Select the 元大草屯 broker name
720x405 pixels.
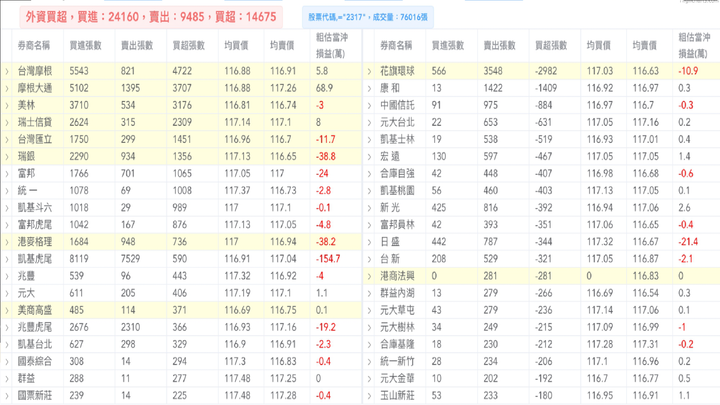tap(397, 310)
